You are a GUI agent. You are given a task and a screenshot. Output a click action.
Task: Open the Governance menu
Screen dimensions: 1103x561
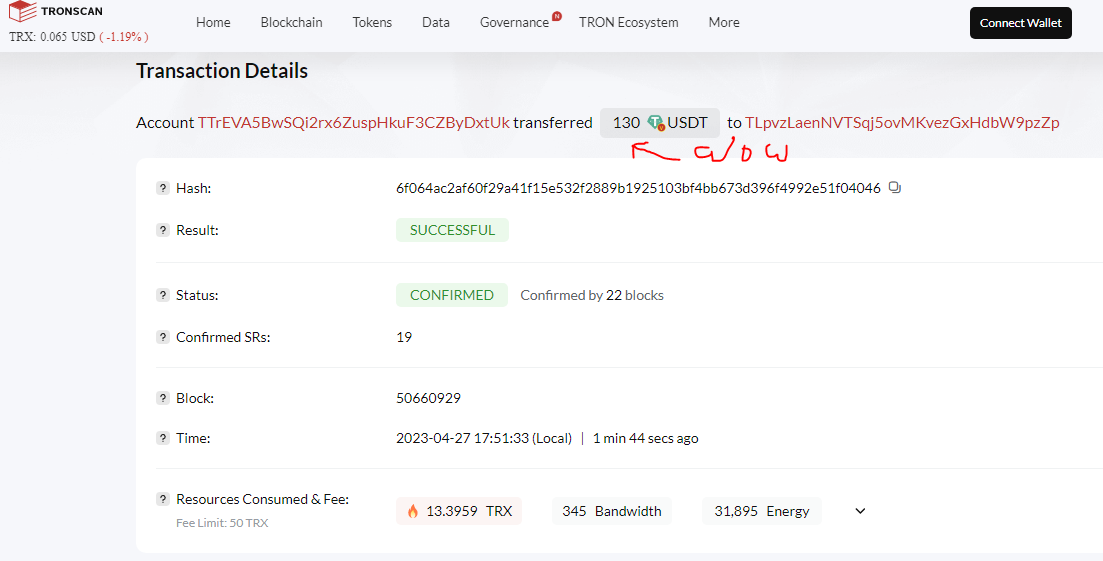[x=514, y=22]
